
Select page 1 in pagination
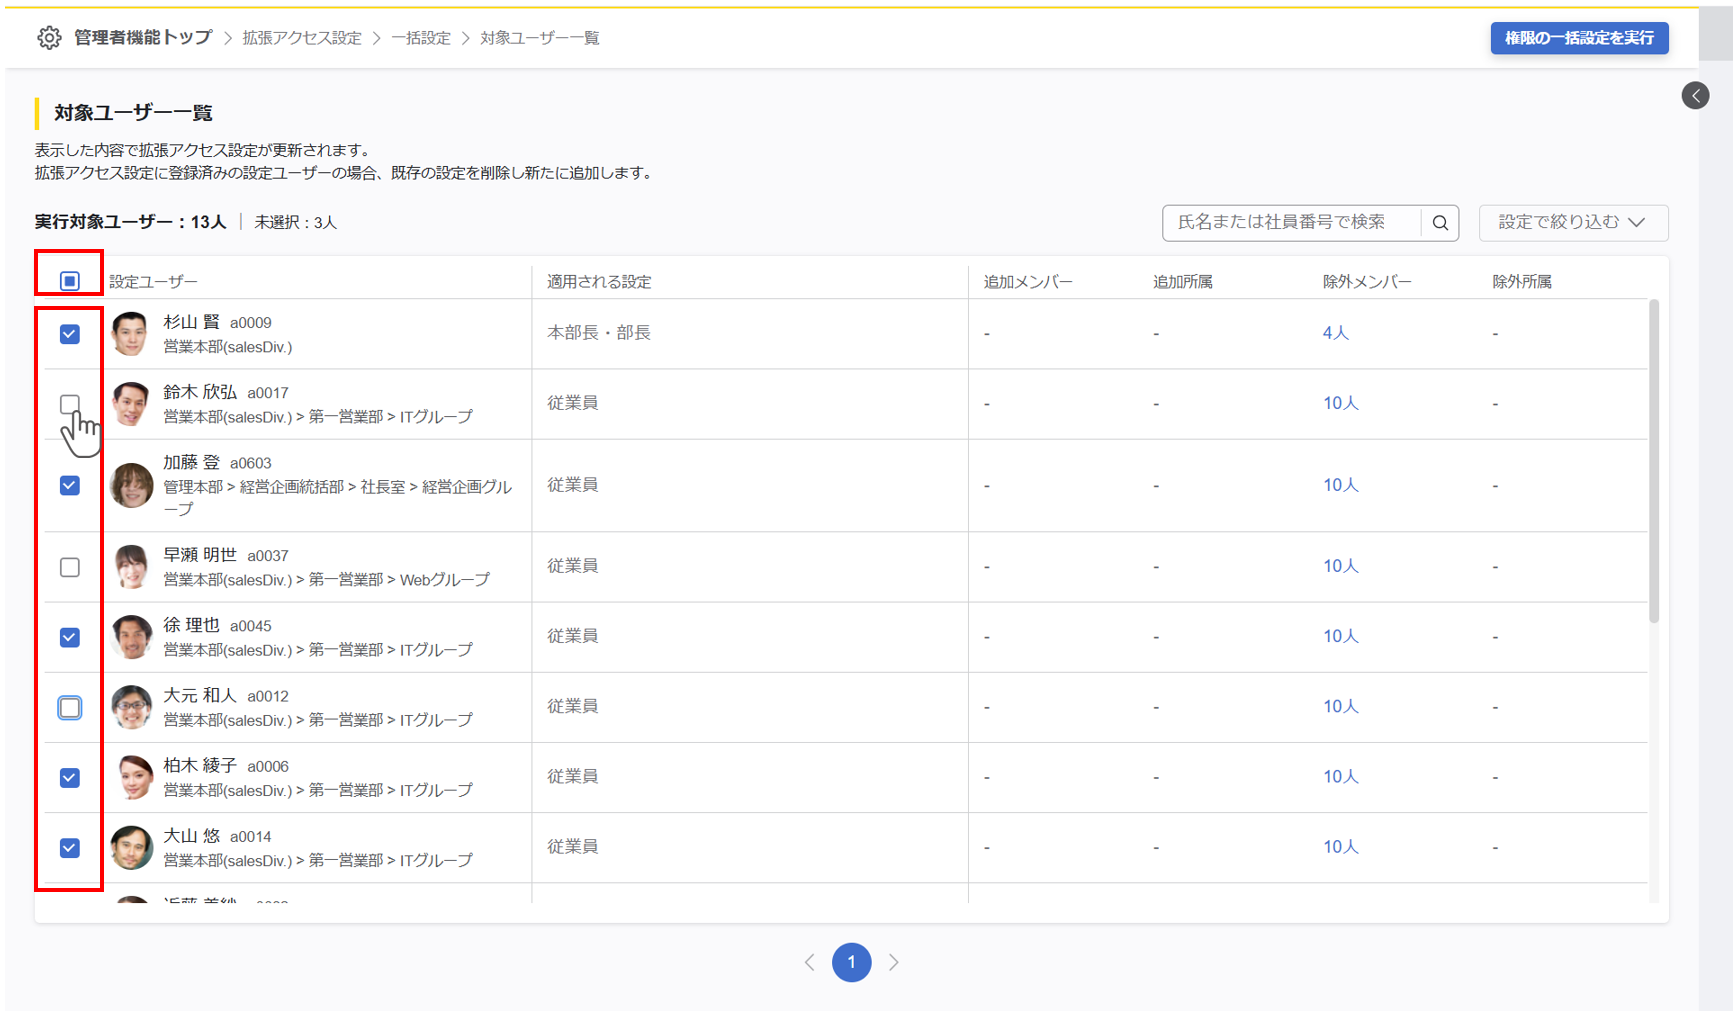pyautogui.click(x=852, y=962)
